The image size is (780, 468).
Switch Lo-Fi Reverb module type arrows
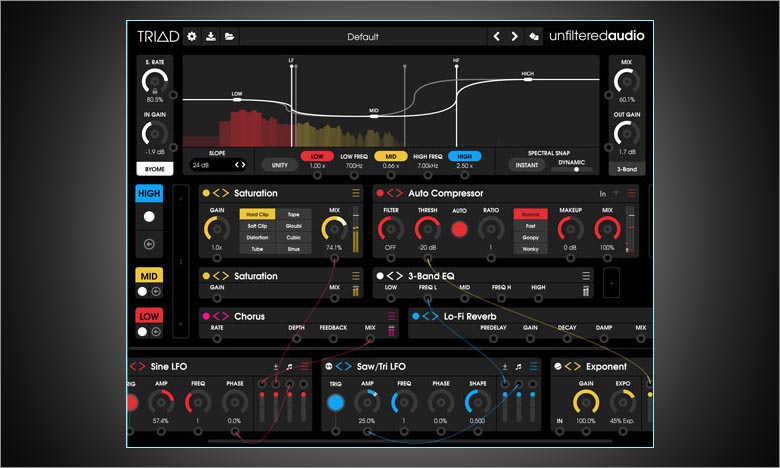coord(431,316)
